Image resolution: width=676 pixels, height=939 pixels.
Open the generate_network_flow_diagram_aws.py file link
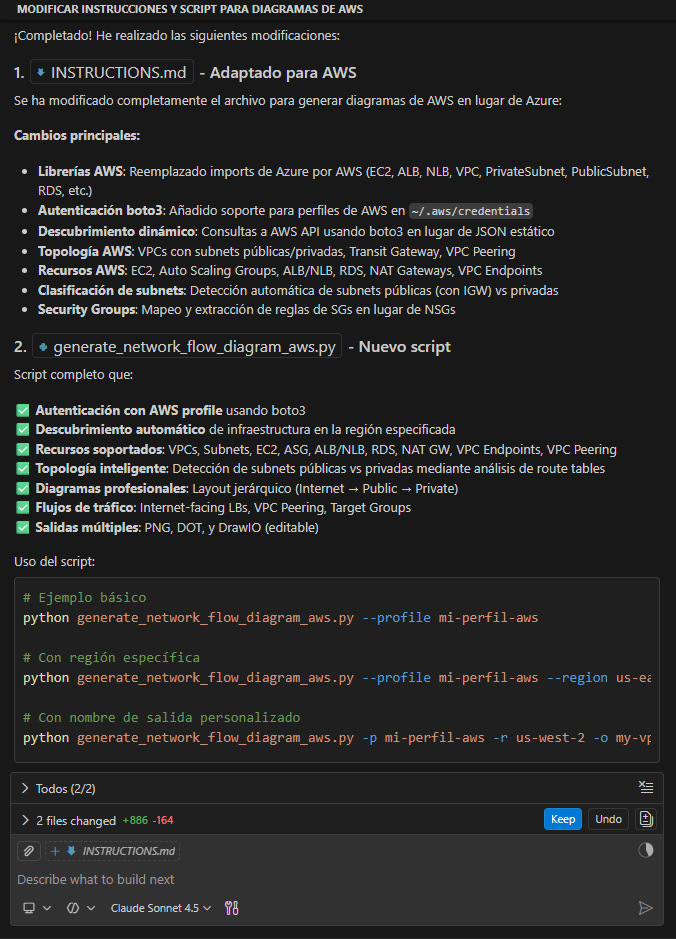pyautogui.click(x=186, y=347)
